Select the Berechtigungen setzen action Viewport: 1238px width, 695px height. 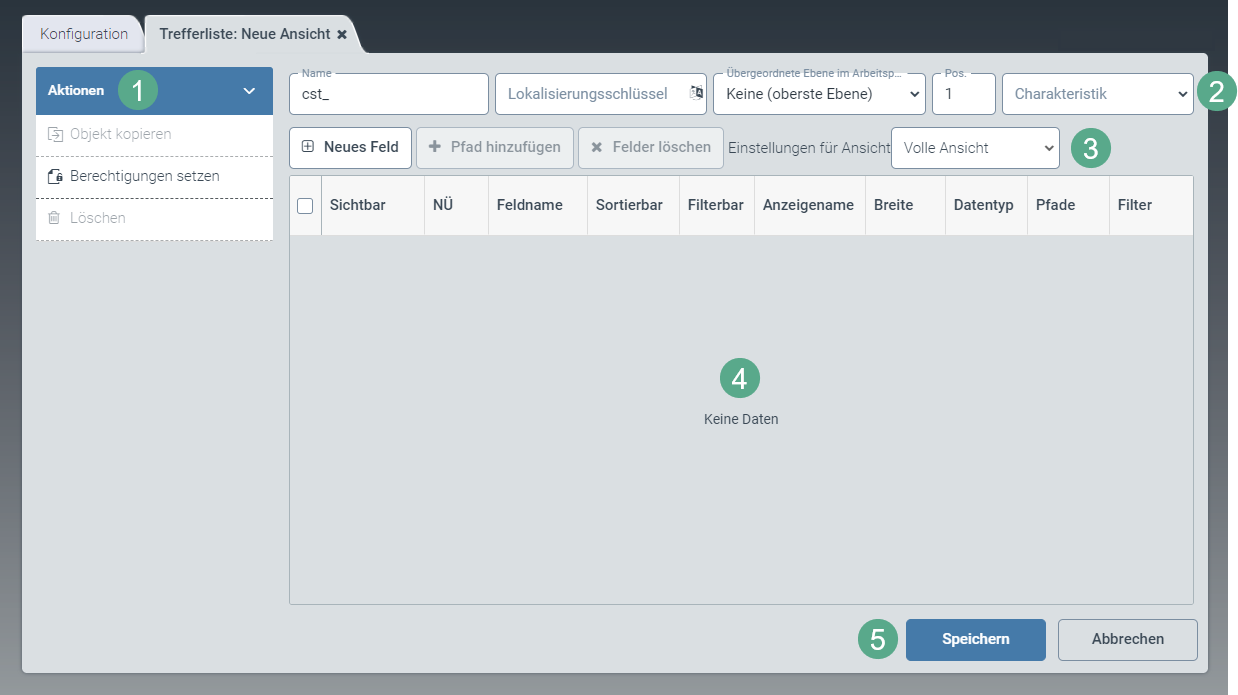pyautogui.click(x=145, y=176)
